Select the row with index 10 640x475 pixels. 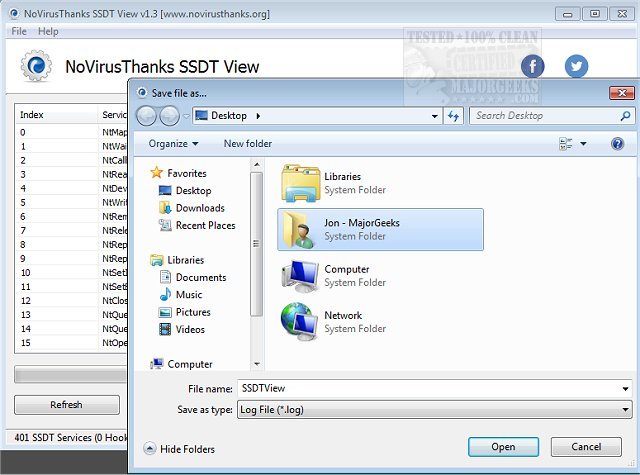pos(71,273)
